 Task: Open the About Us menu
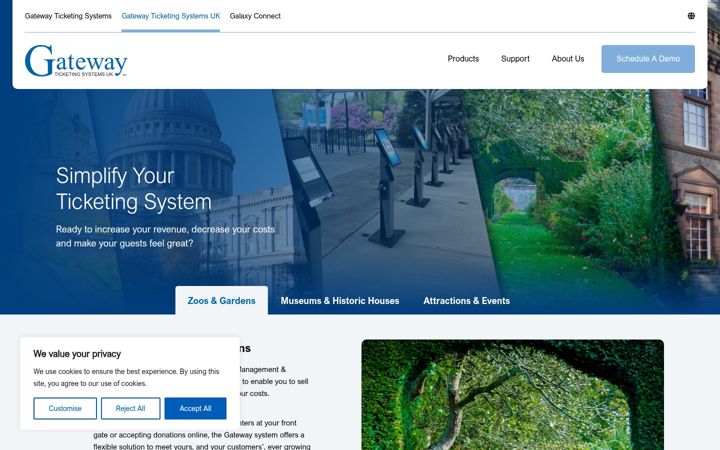[x=568, y=59]
